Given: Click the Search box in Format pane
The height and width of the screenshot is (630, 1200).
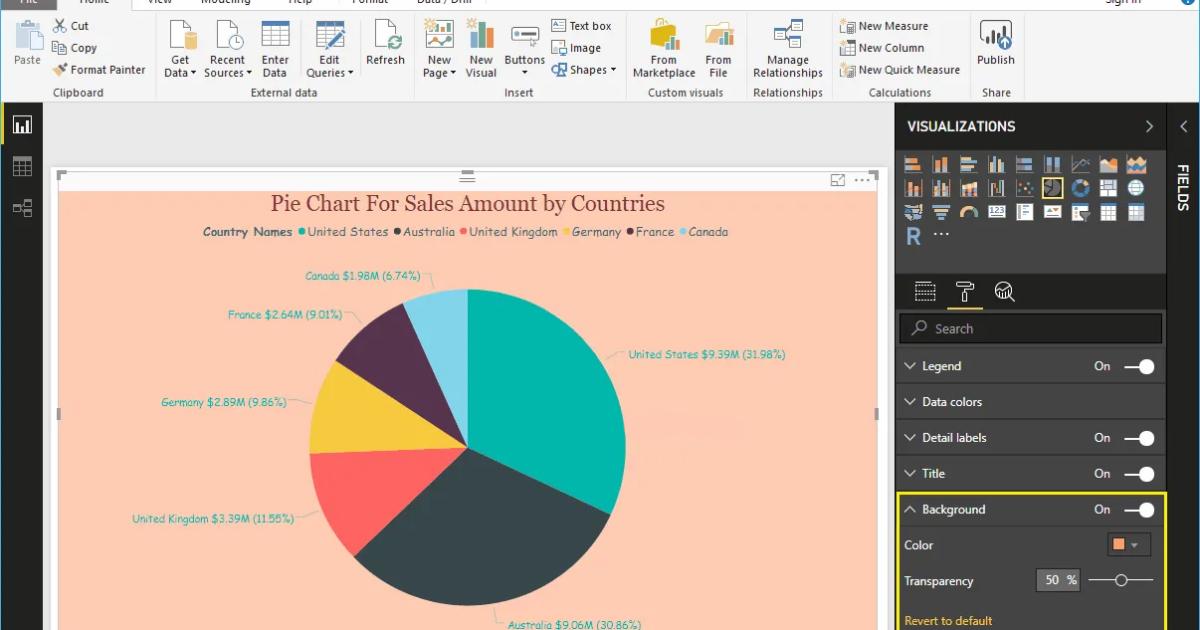Looking at the screenshot, I should (x=1030, y=328).
